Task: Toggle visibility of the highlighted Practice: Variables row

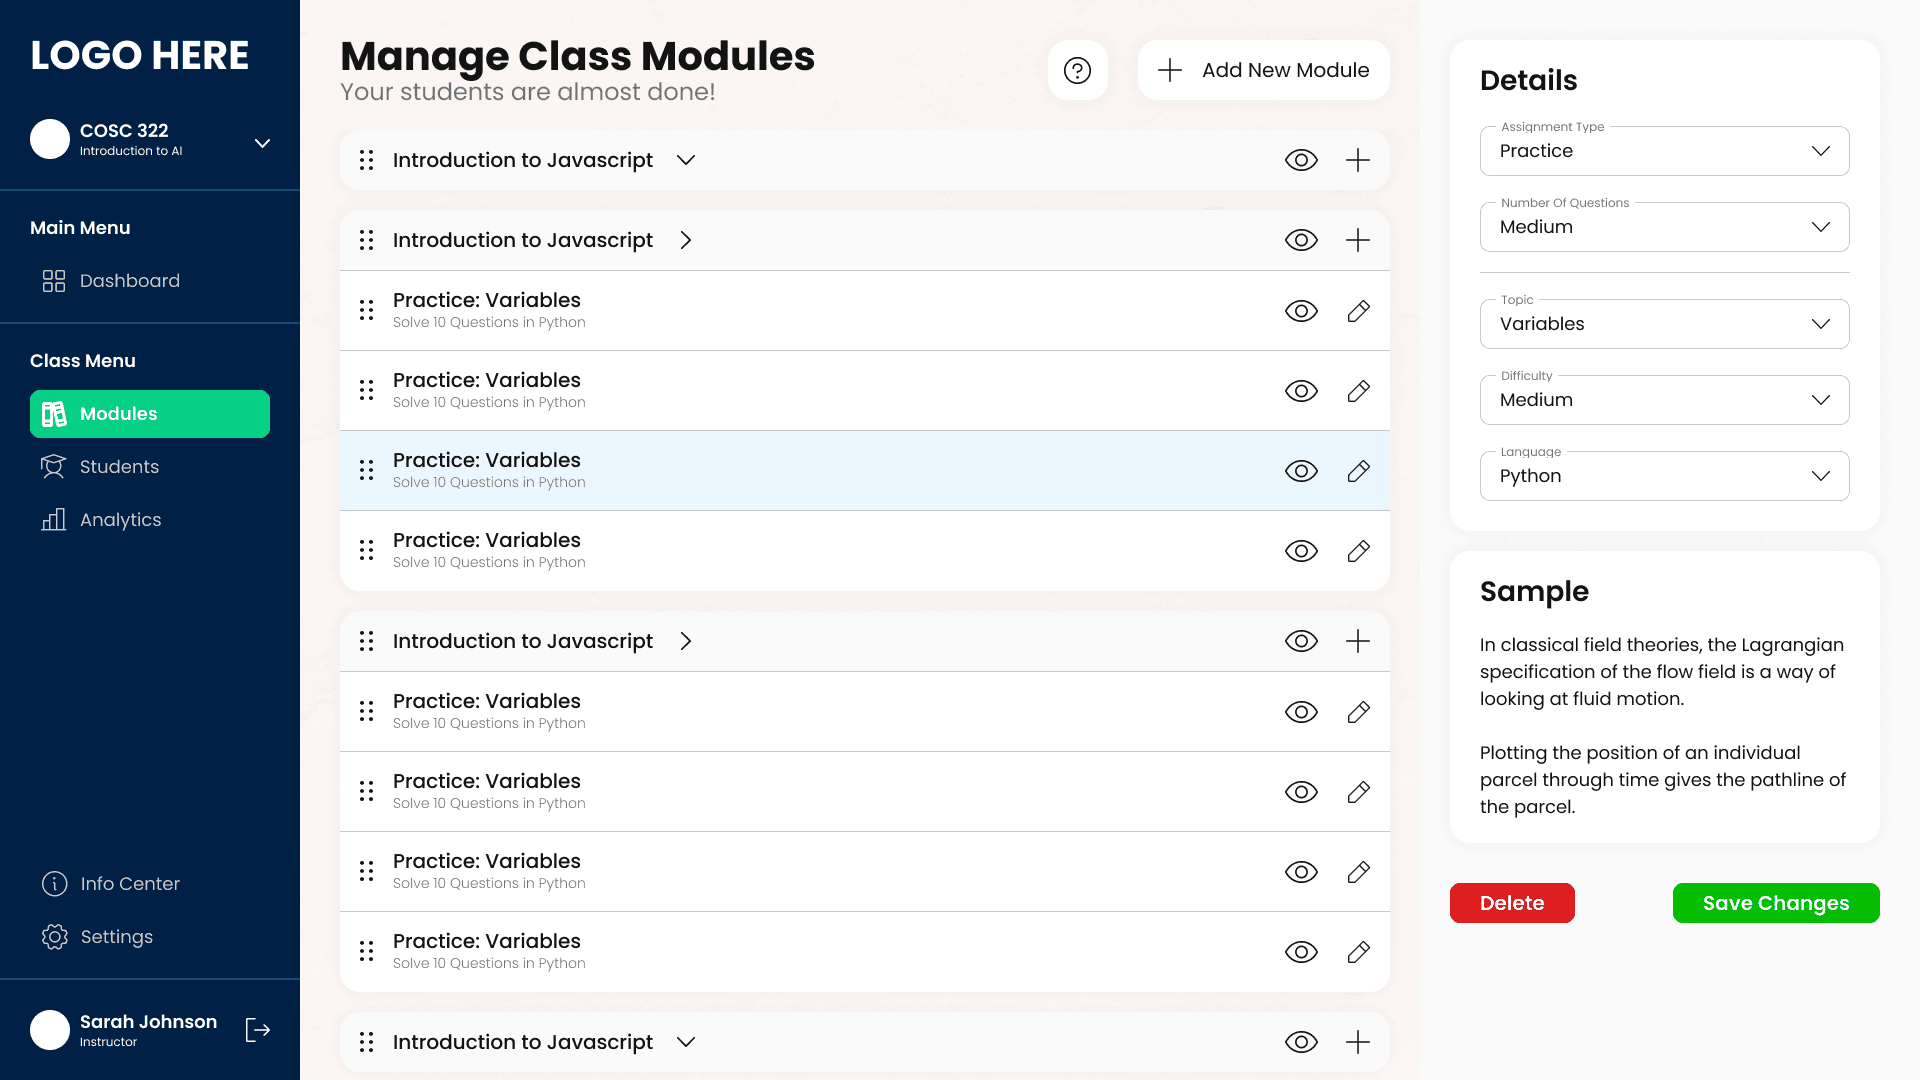Action: coord(1301,471)
